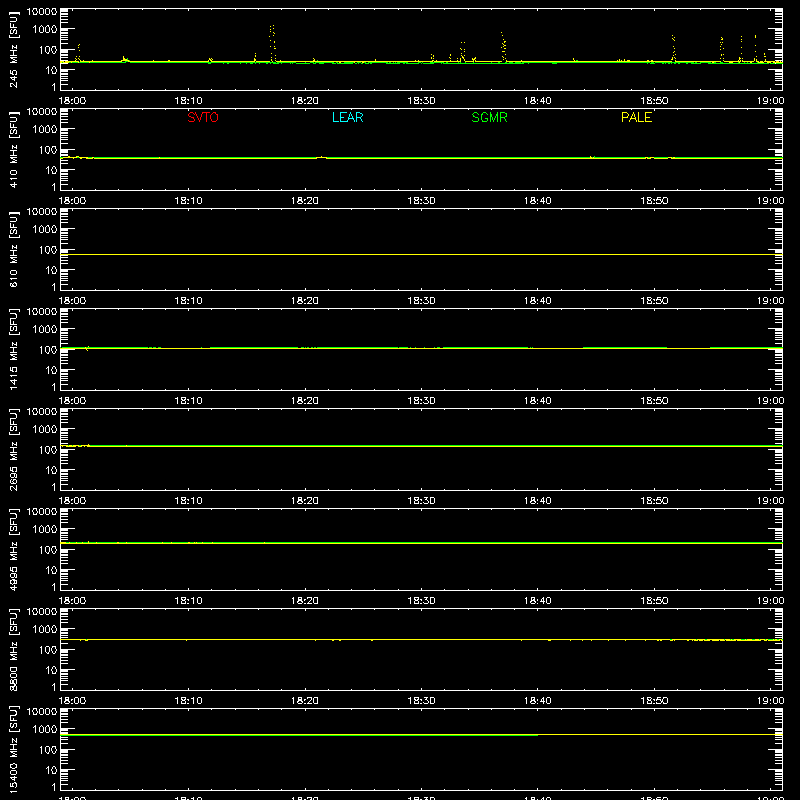The width and height of the screenshot is (800, 800).
Task: Click the 1000 y-axis label of 410 MHz plot
Action: pos(45,129)
